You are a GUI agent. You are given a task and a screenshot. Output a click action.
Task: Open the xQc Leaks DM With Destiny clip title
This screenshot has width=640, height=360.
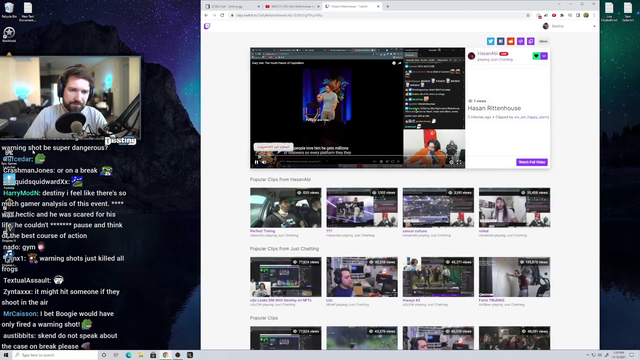[281, 300]
